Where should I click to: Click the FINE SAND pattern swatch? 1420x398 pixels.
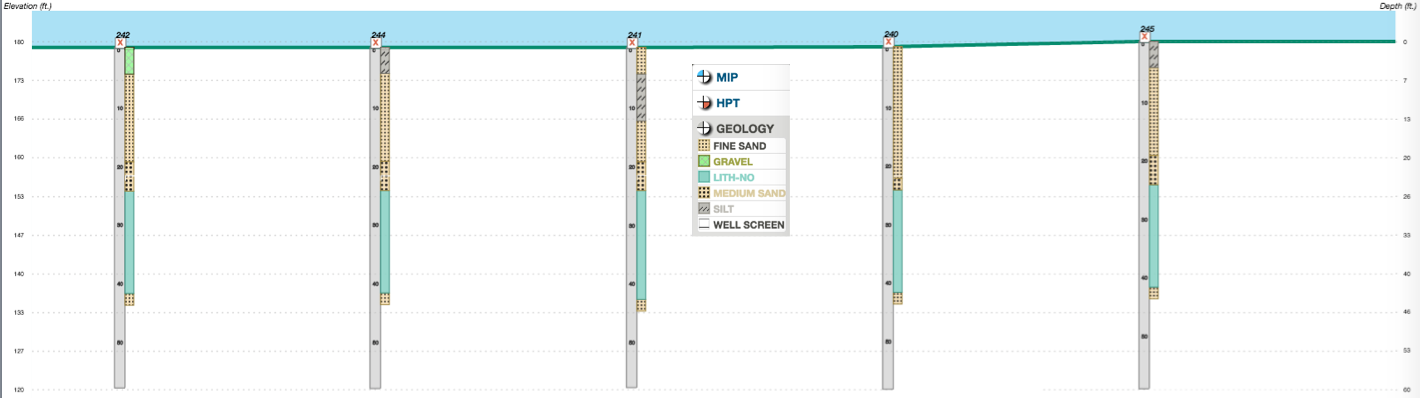704,146
